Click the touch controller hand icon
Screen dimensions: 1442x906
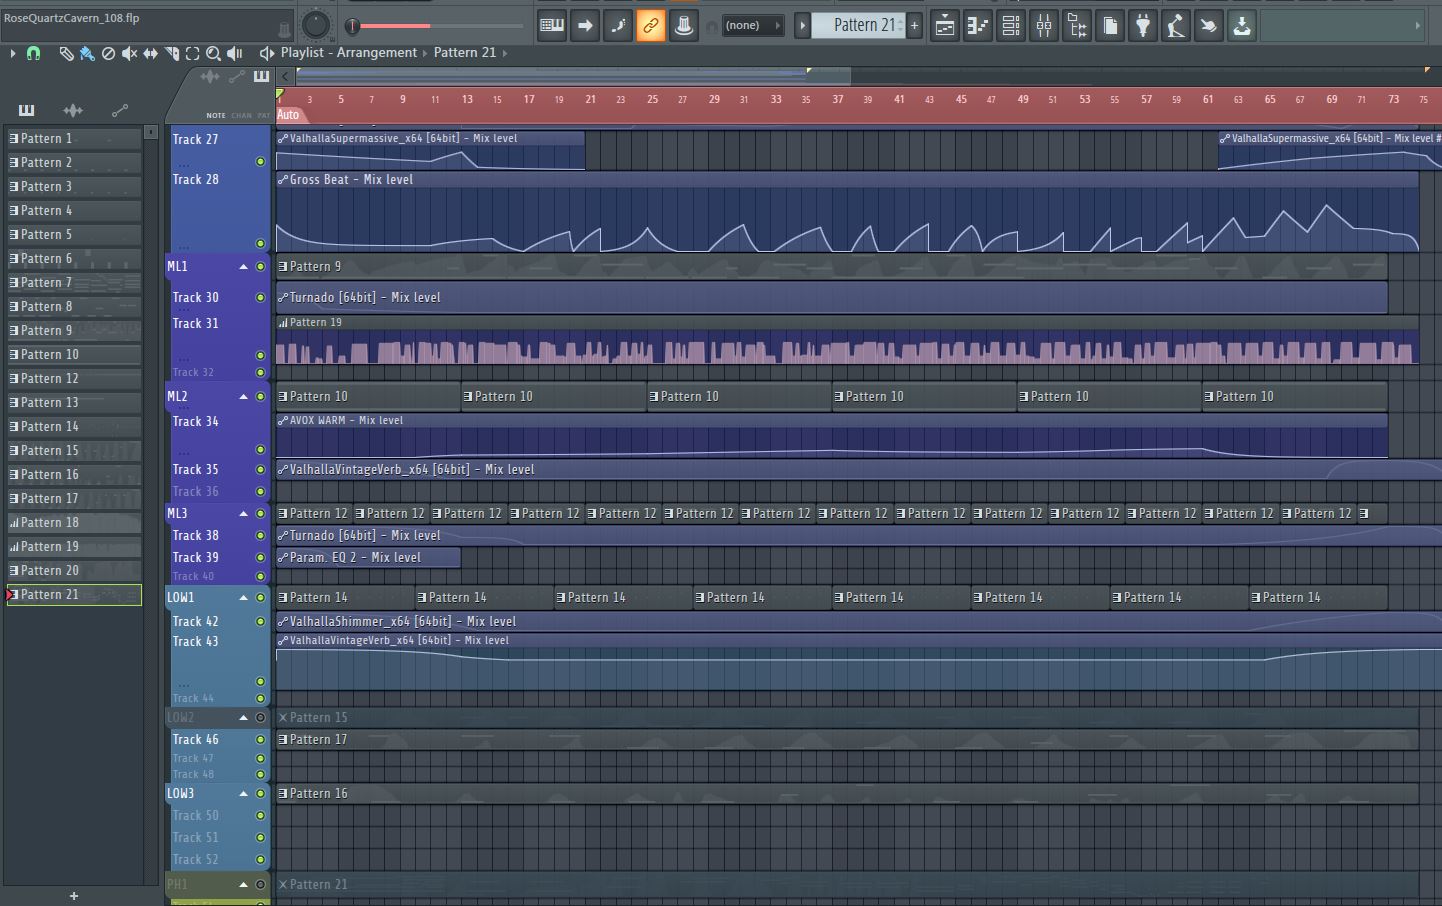[1209, 26]
